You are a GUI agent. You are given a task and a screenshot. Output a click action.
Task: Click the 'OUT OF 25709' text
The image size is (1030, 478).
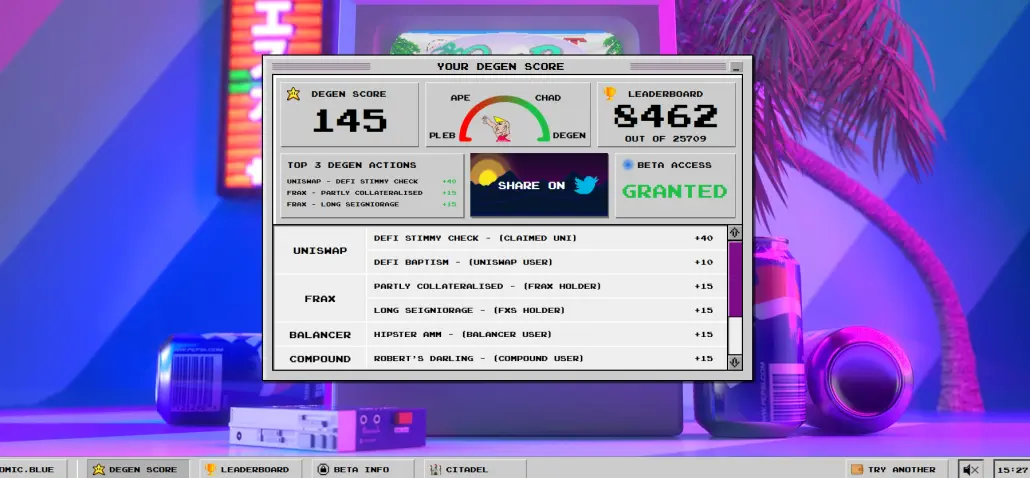[x=666, y=139]
